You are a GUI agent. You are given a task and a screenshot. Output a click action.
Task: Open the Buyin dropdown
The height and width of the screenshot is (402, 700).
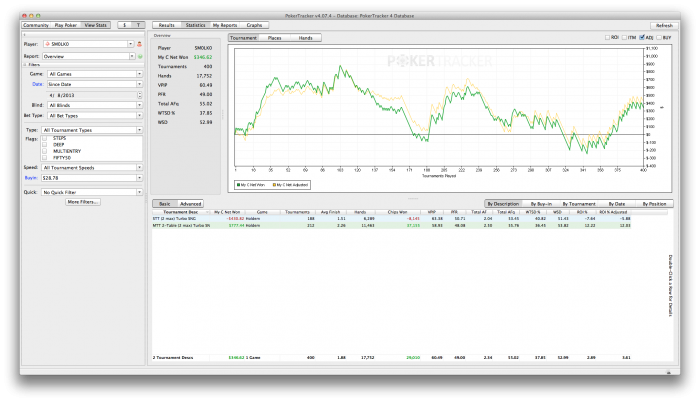coord(139,178)
